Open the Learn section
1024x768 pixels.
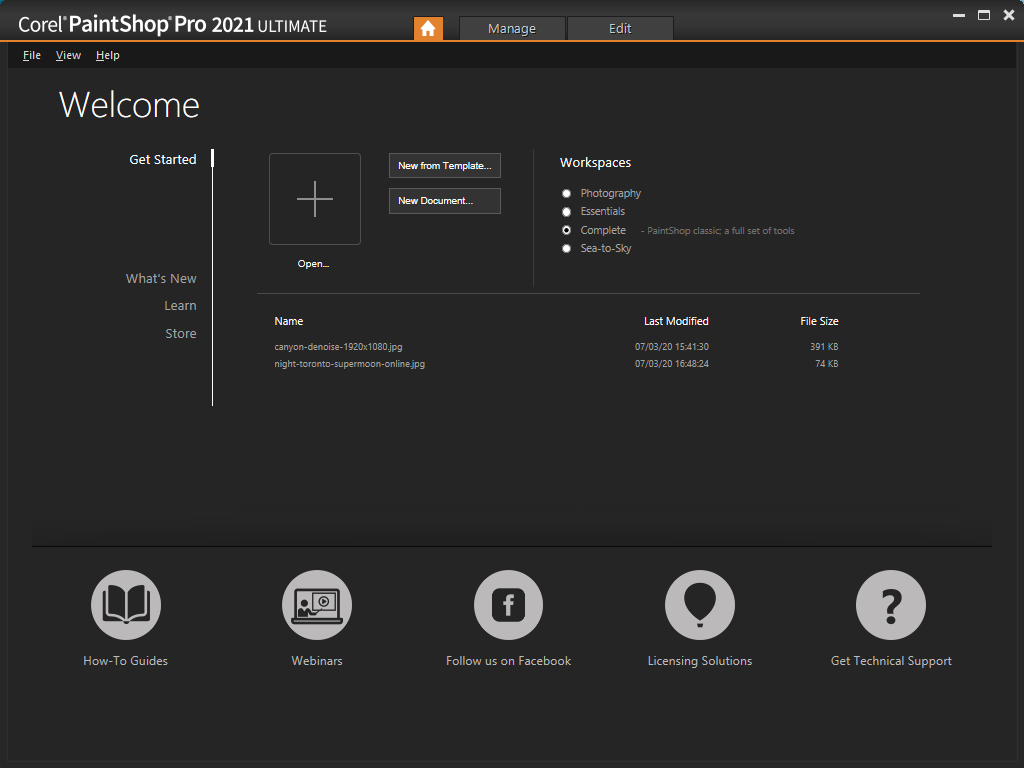(180, 306)
